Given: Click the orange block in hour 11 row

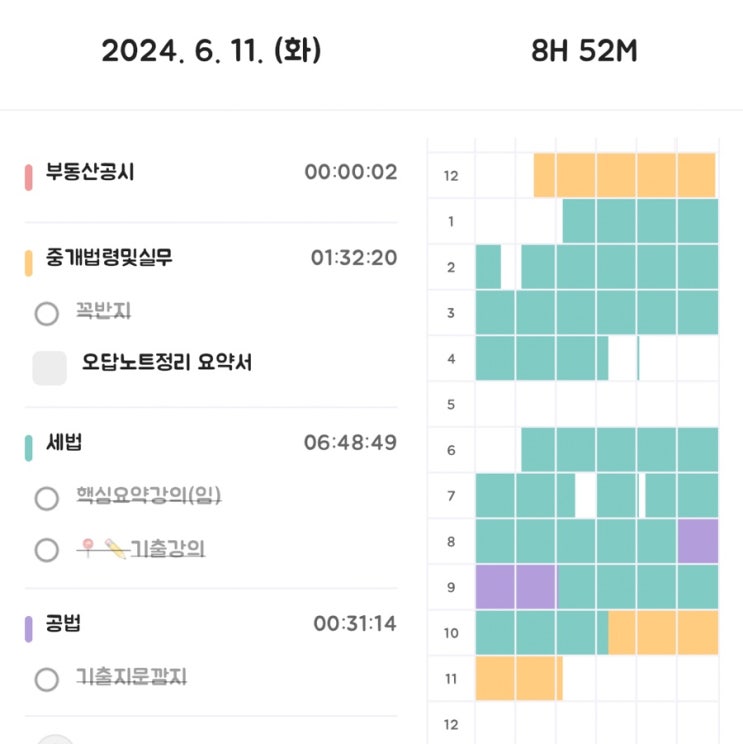Looking at the screenshot, I should (518, 678).
